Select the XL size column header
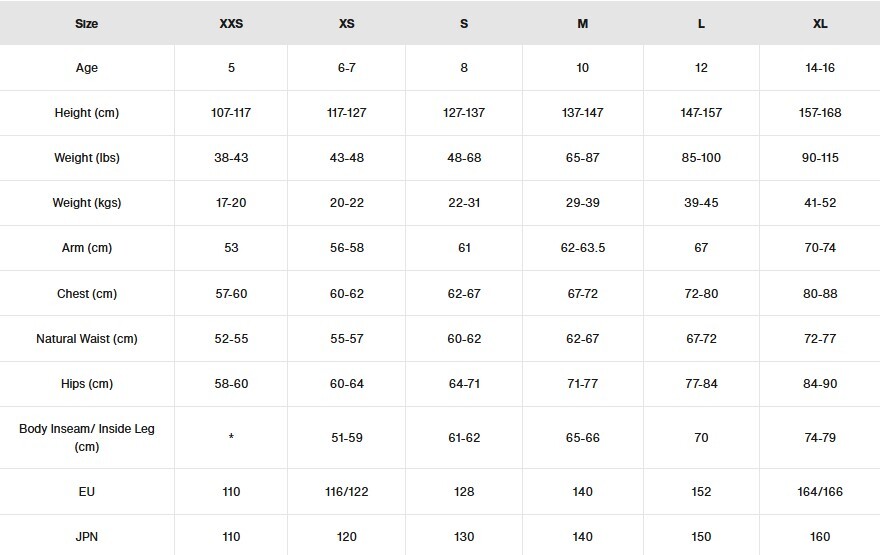Viewport: 880px width, 555px height. (820, 24)
